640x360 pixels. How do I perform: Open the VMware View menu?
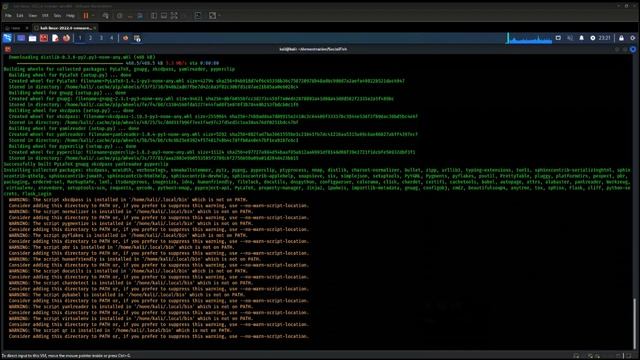[x=33, y=16]
